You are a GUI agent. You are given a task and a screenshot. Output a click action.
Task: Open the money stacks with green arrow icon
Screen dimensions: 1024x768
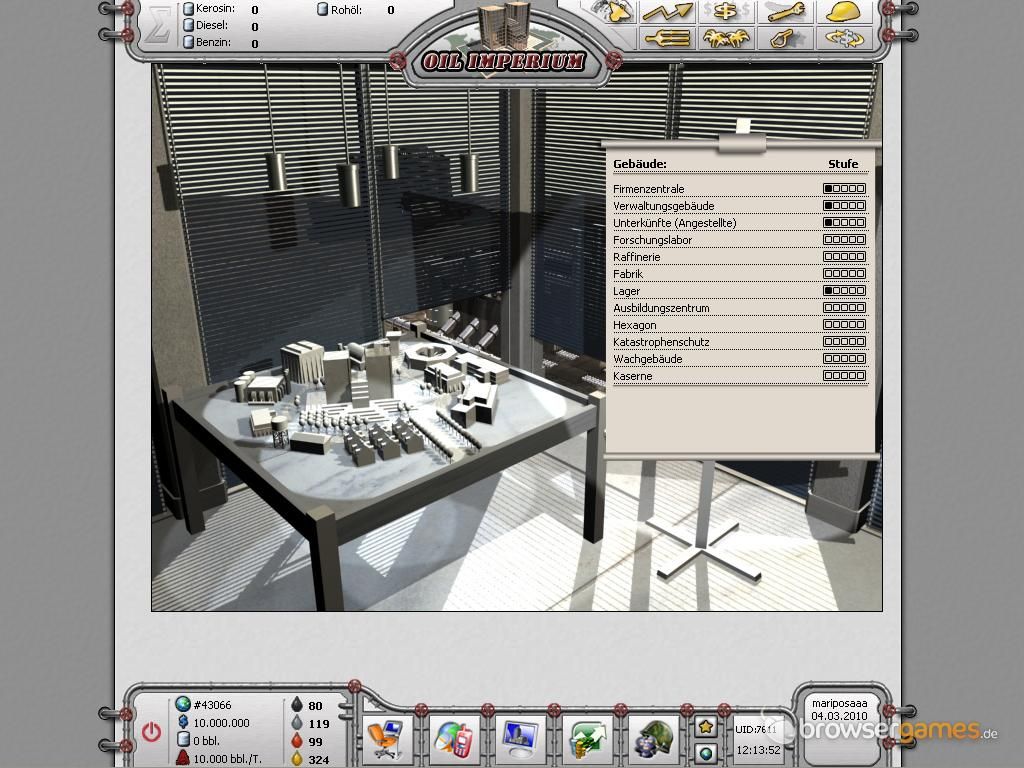point(587,737)
